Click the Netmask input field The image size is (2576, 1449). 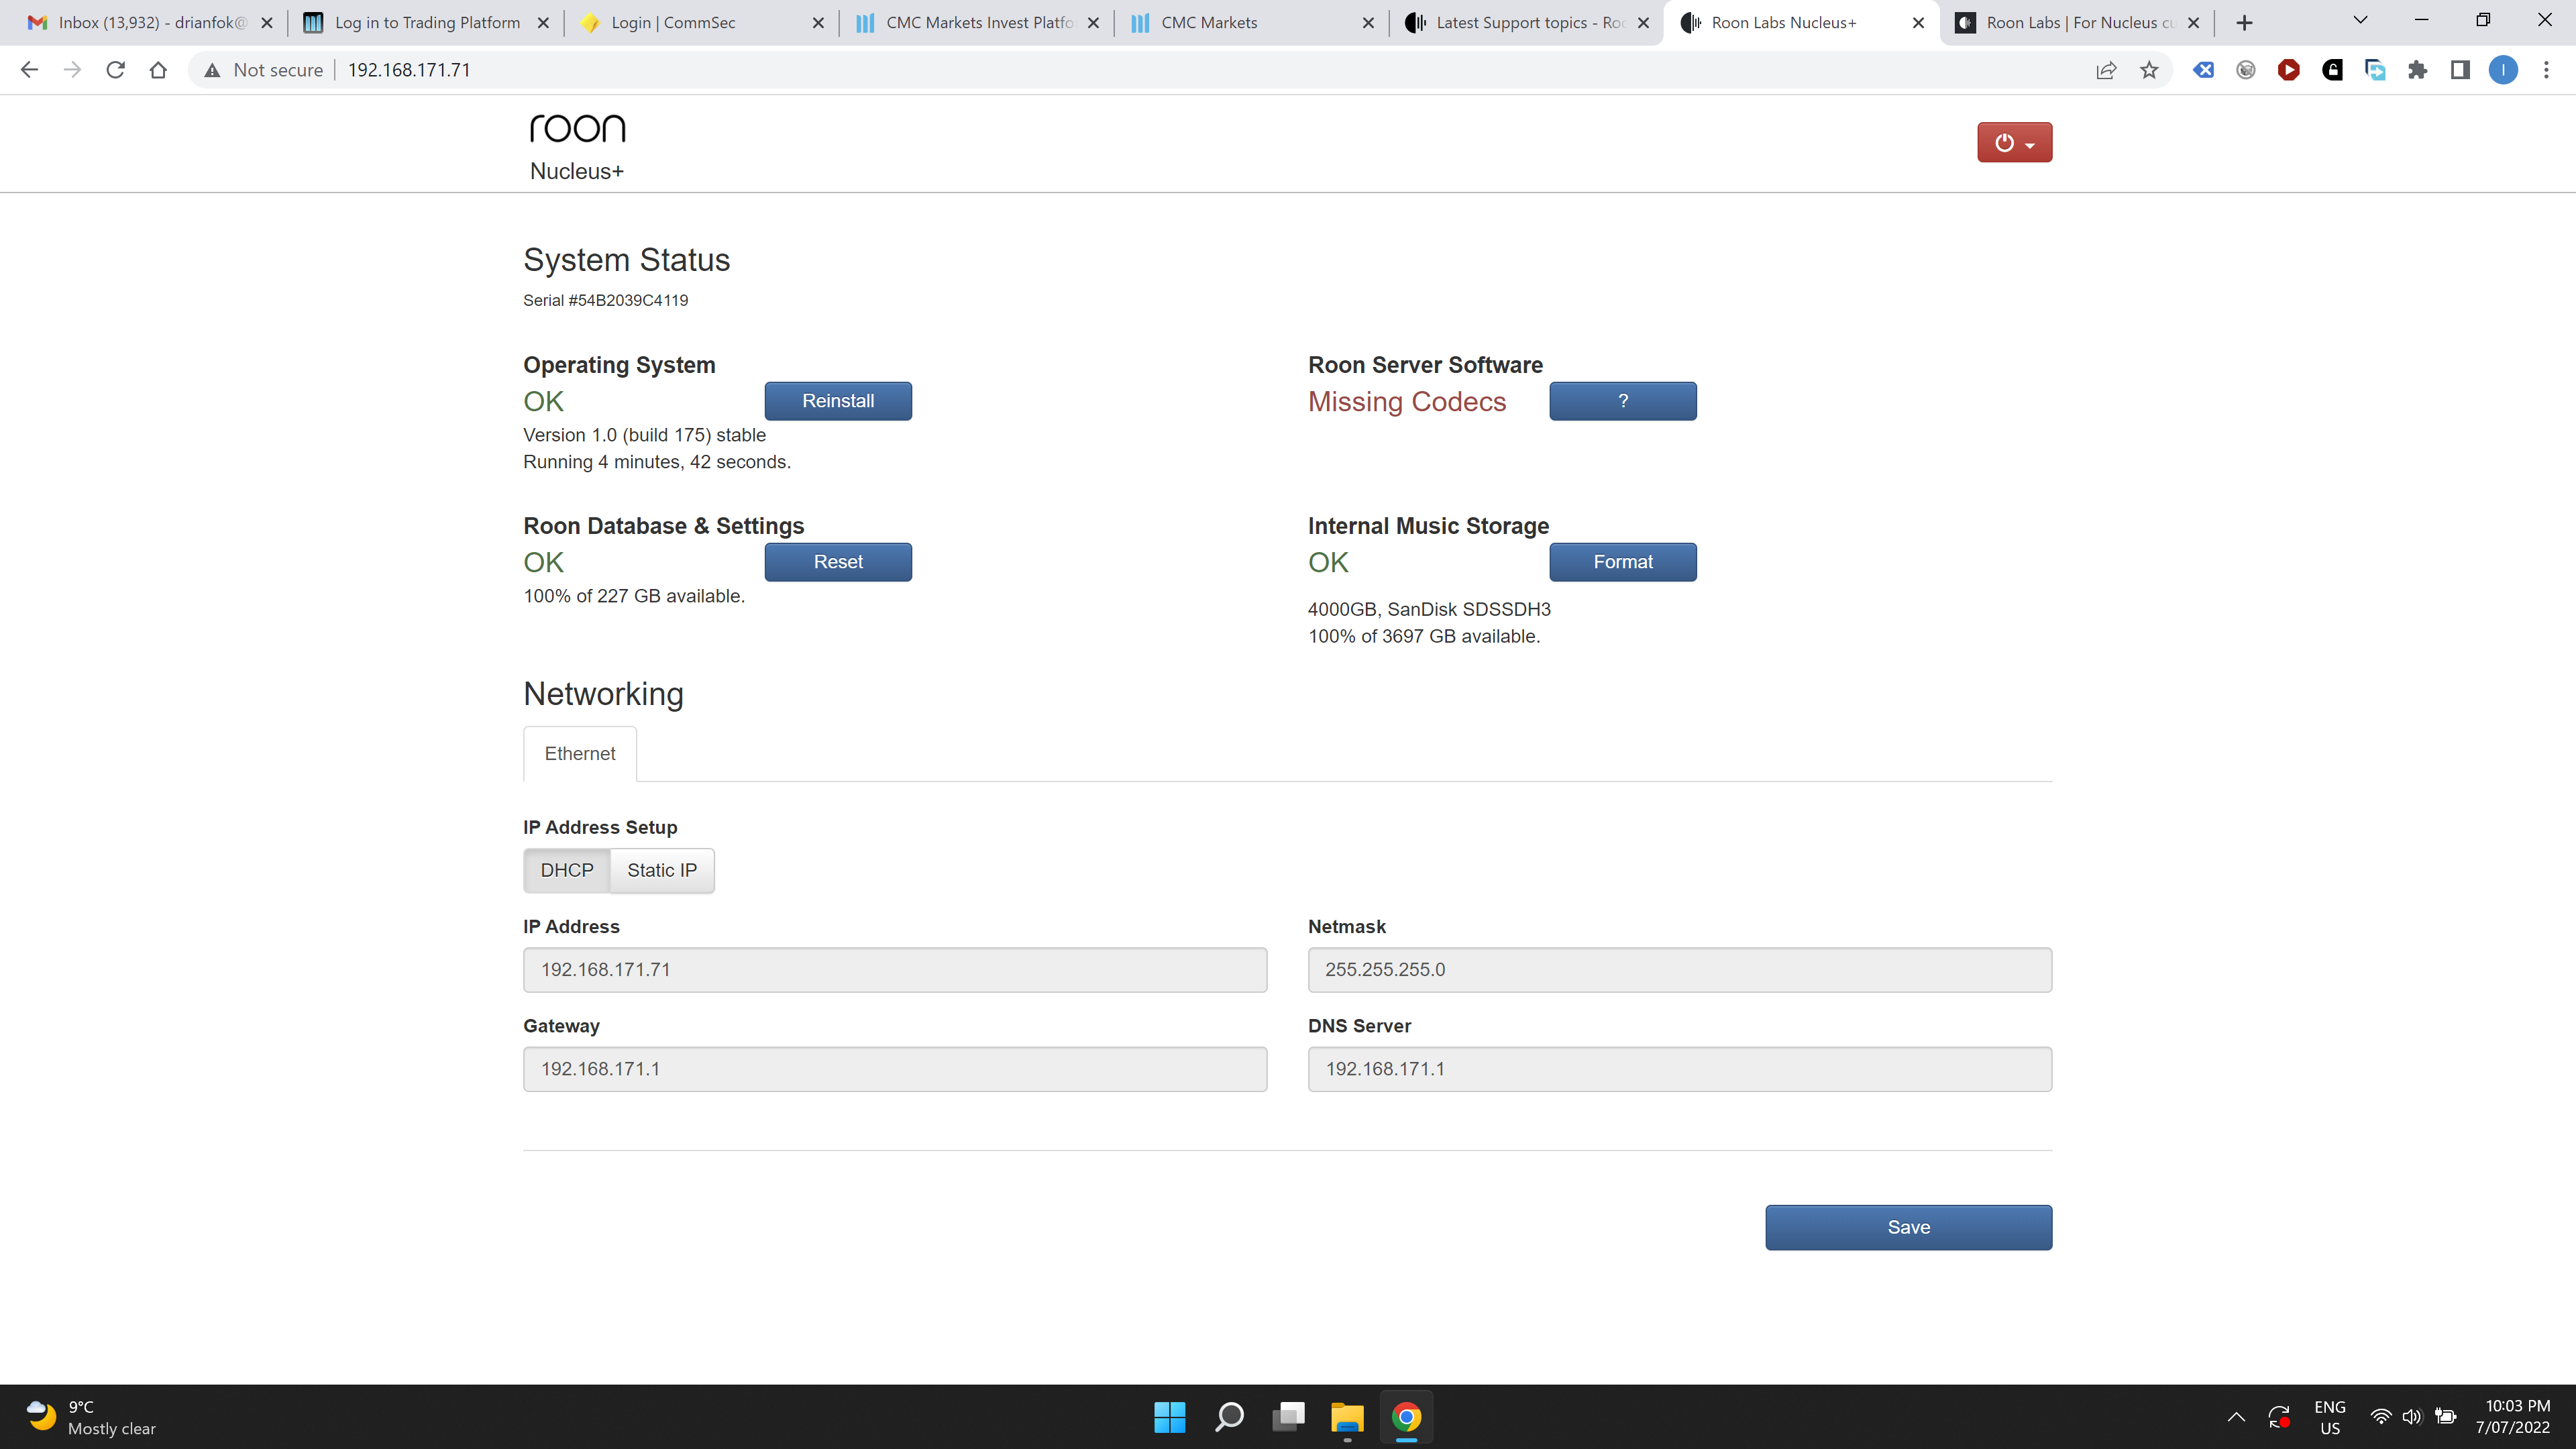tap(1679, 969)
